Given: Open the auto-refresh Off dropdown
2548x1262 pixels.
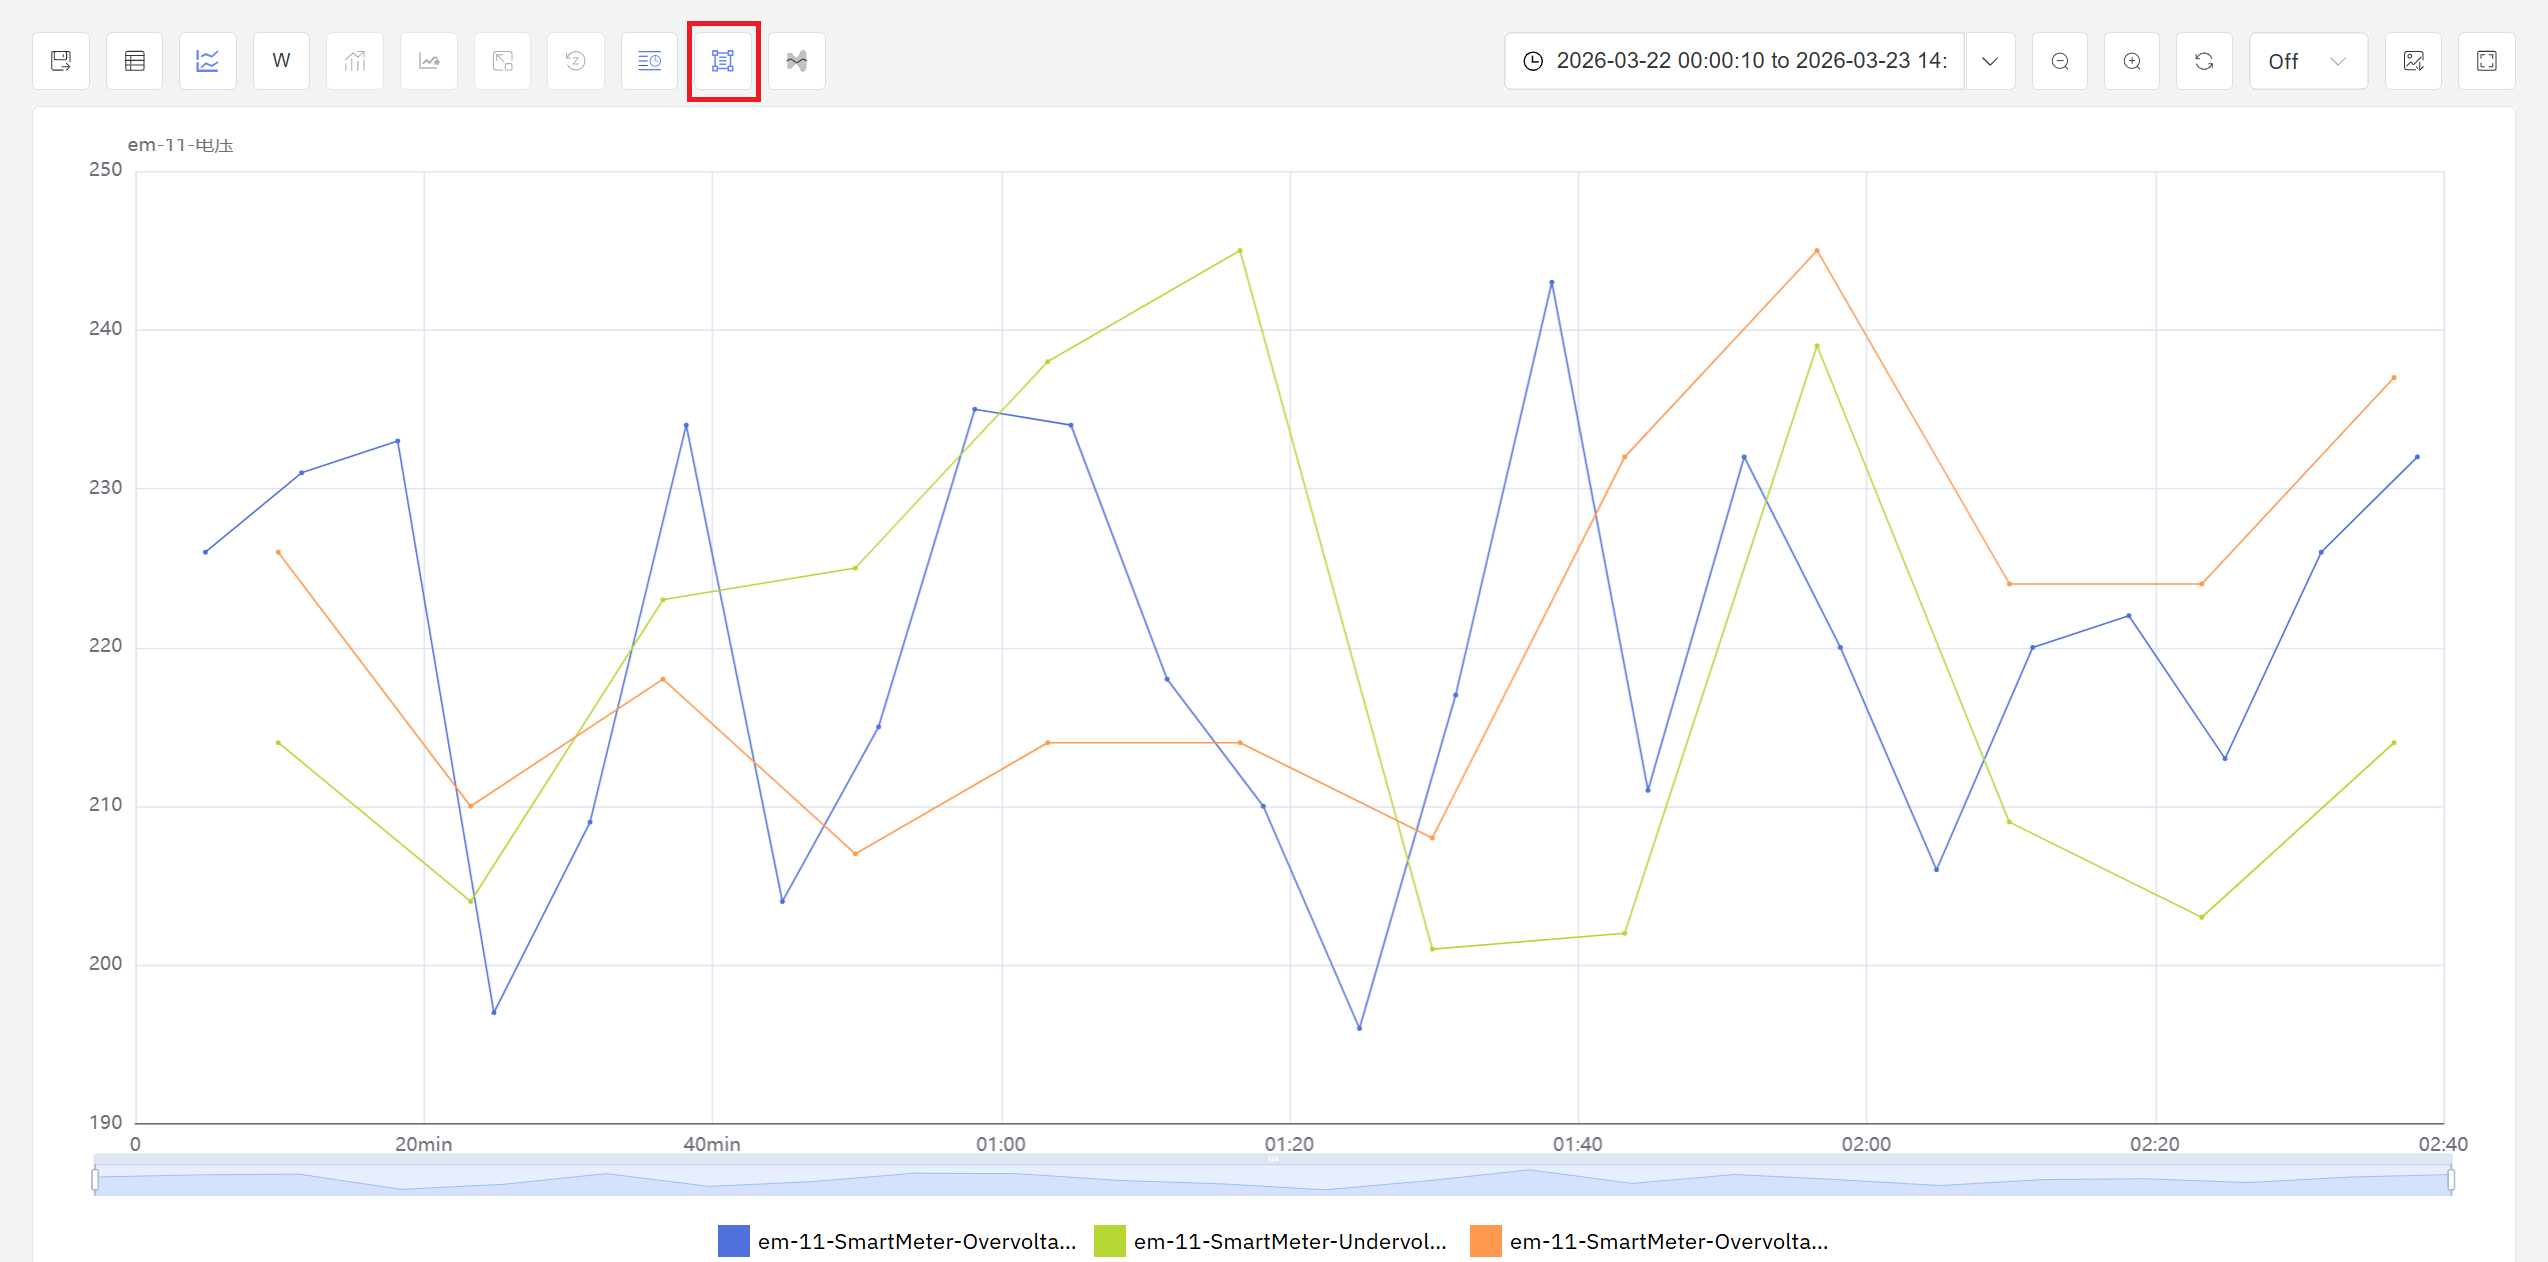Looking at the screenshot, I should pos(2307,61).
